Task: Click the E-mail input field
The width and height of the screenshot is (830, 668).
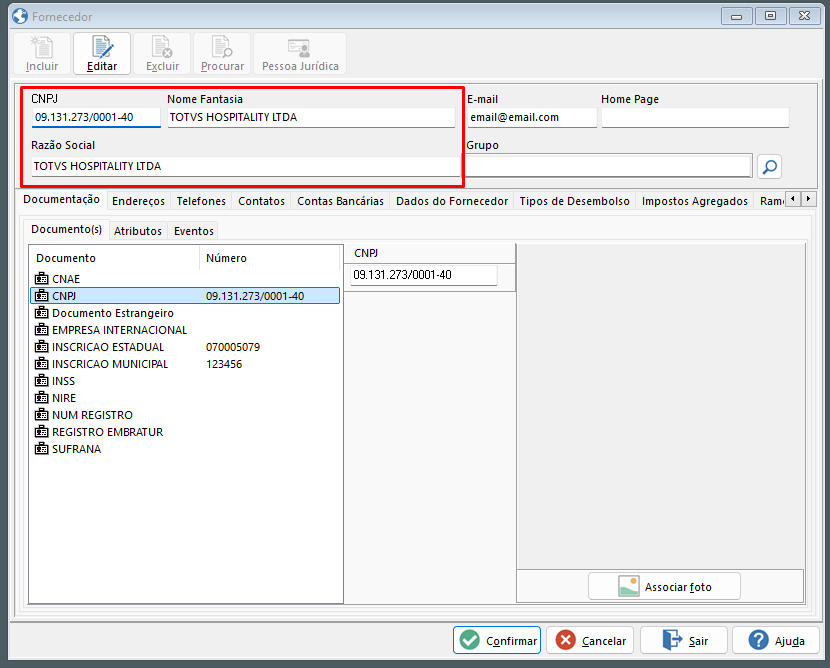Action: 532,118
